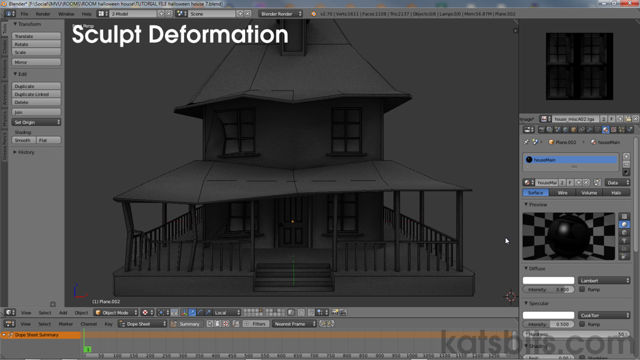The width and height of the screenshot is (640, 360).
Task: Click the Render camera properties icon
Action: click(541, 130)
